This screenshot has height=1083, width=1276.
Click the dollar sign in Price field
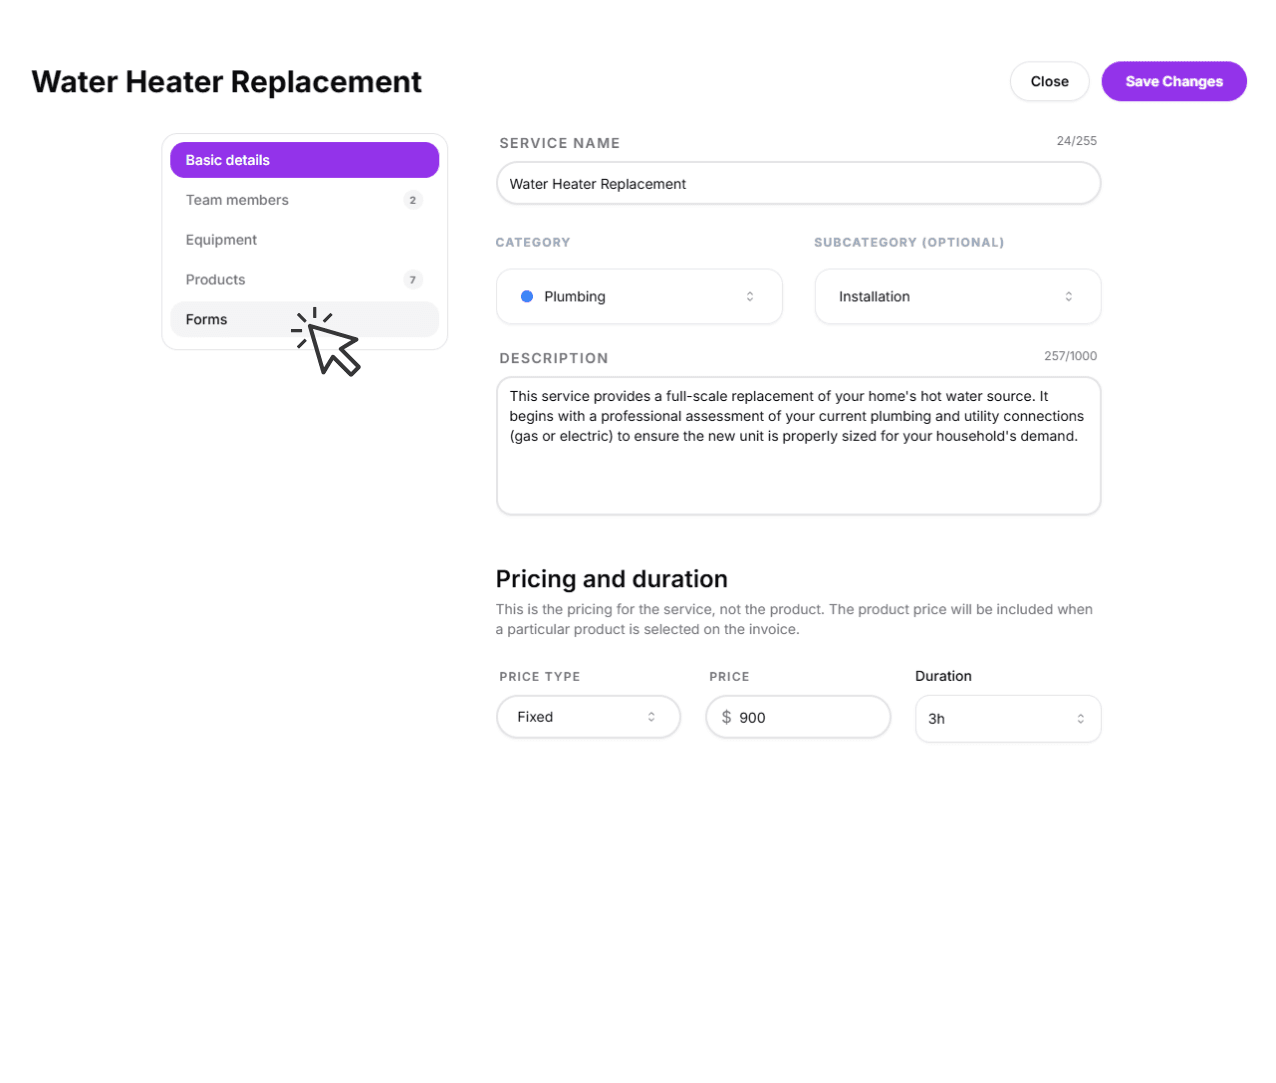click(726, 717)
